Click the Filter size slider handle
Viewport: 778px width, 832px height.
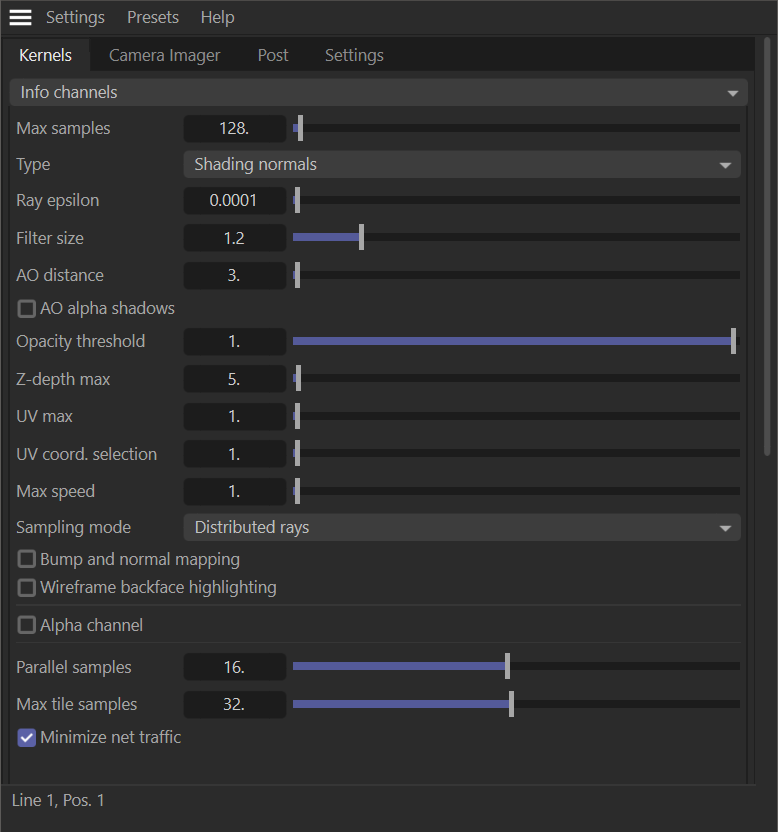(x=361, y=237)
